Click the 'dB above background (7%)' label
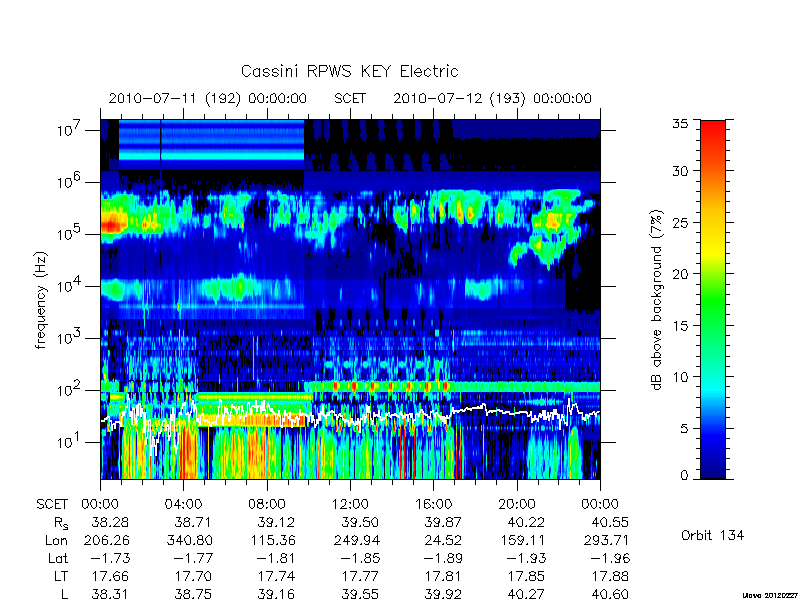Image resolution: width=800 pixels, height=600 pixels. coord(657,300)
